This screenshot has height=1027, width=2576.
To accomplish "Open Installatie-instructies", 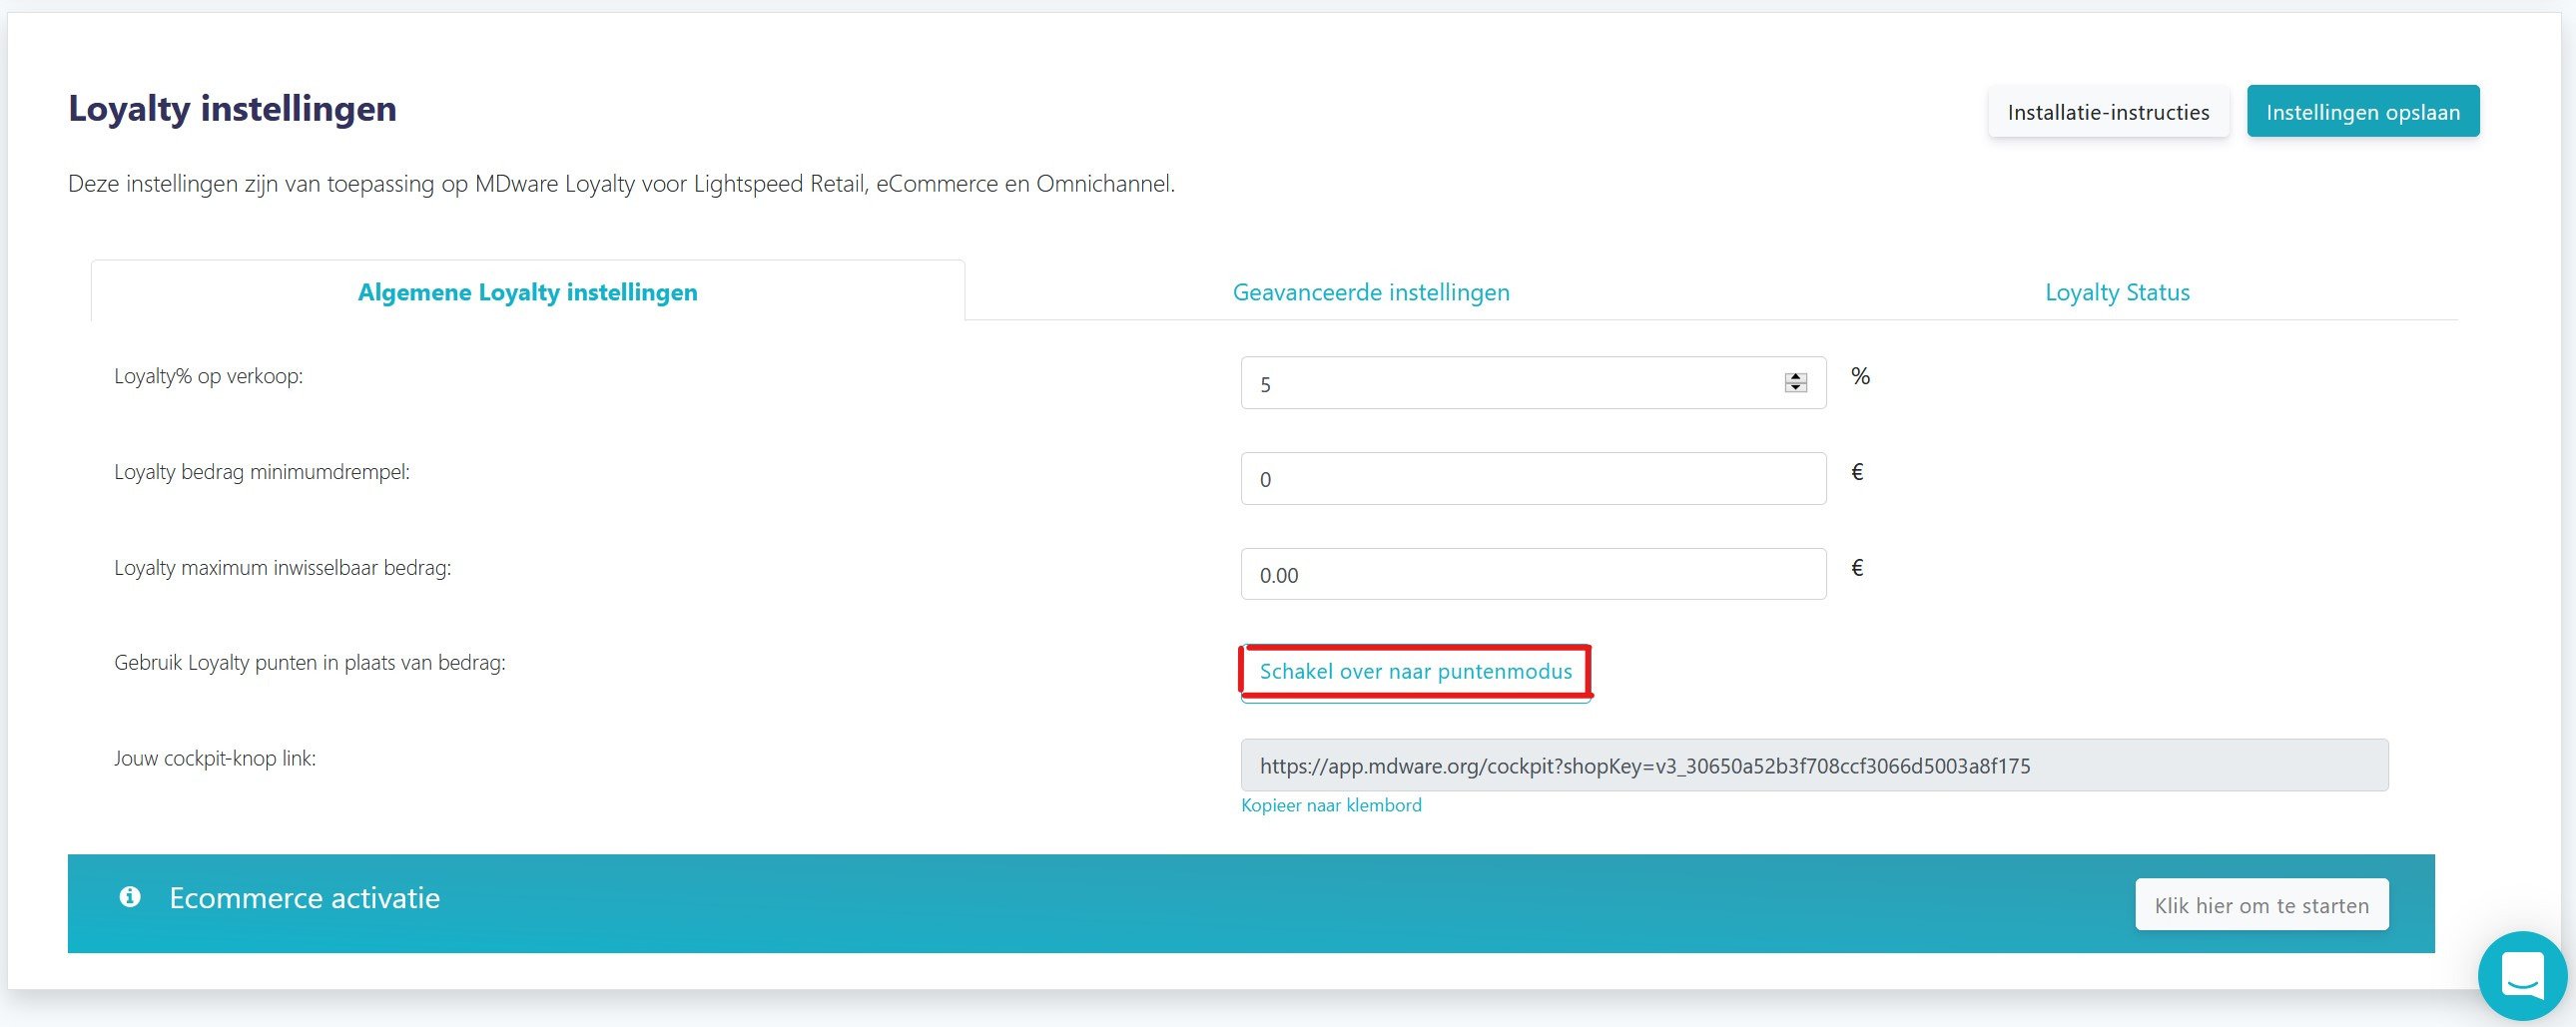I will pyautogui.click(x=2108, y=111).
